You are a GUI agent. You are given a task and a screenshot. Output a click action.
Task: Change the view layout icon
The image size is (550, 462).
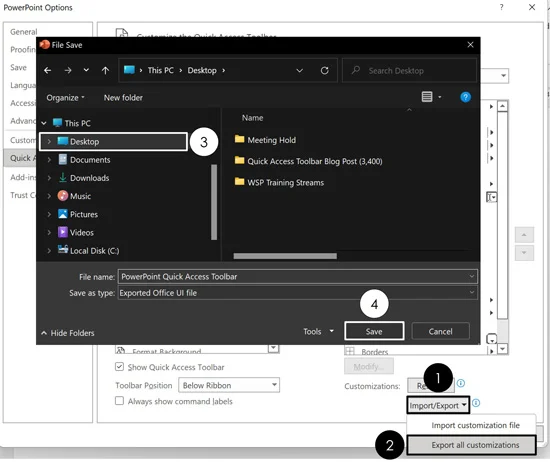(427, 96)
